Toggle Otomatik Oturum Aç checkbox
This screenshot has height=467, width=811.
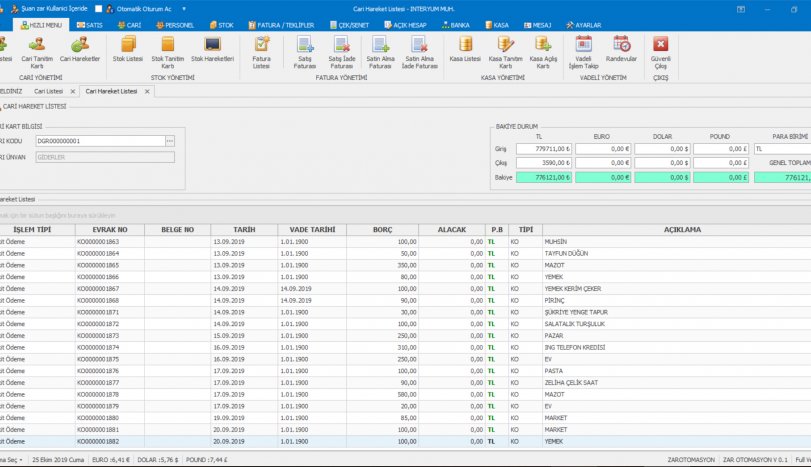tap(99, 9)
